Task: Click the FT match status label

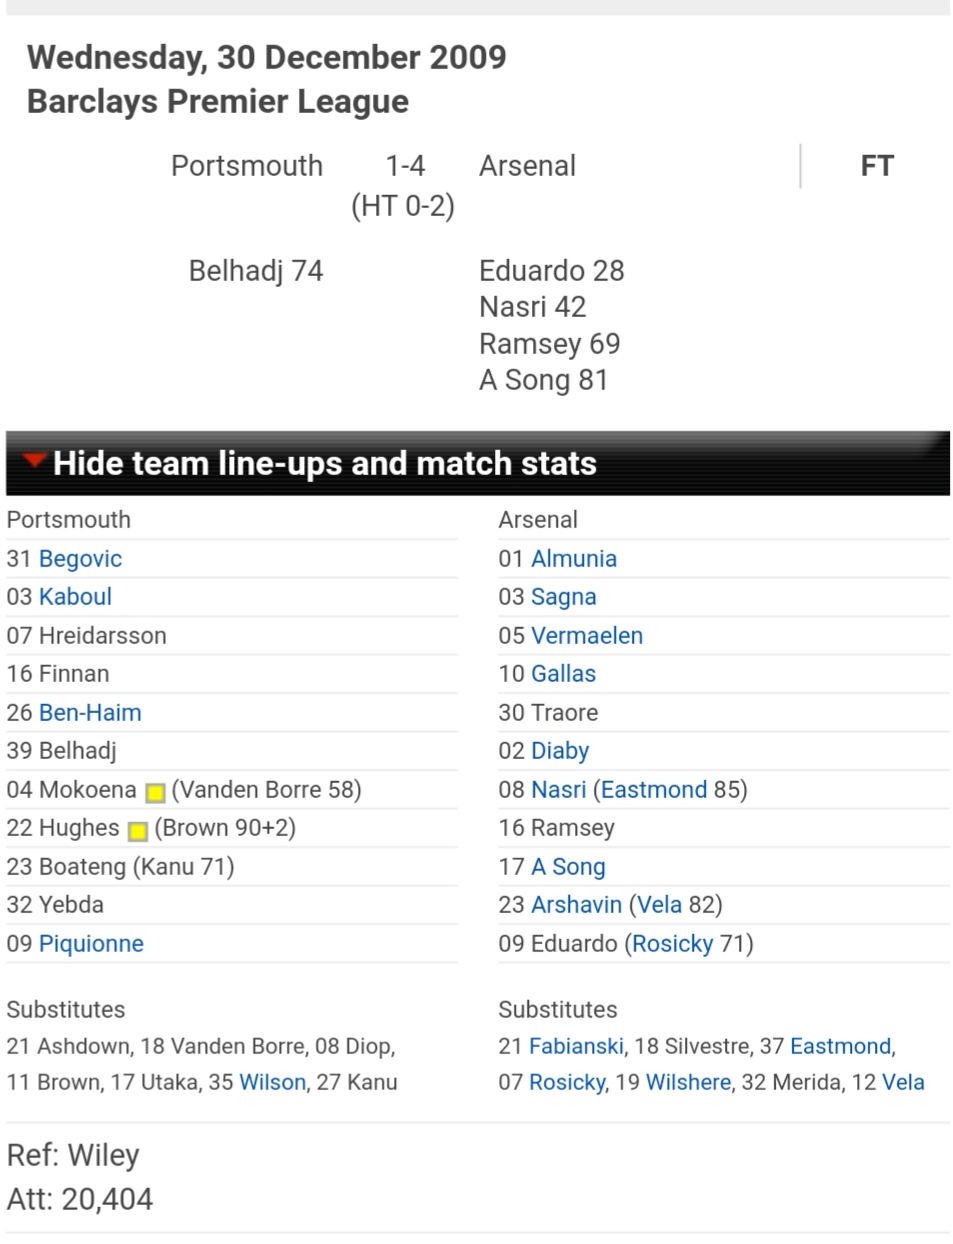Action: [876, 166]
